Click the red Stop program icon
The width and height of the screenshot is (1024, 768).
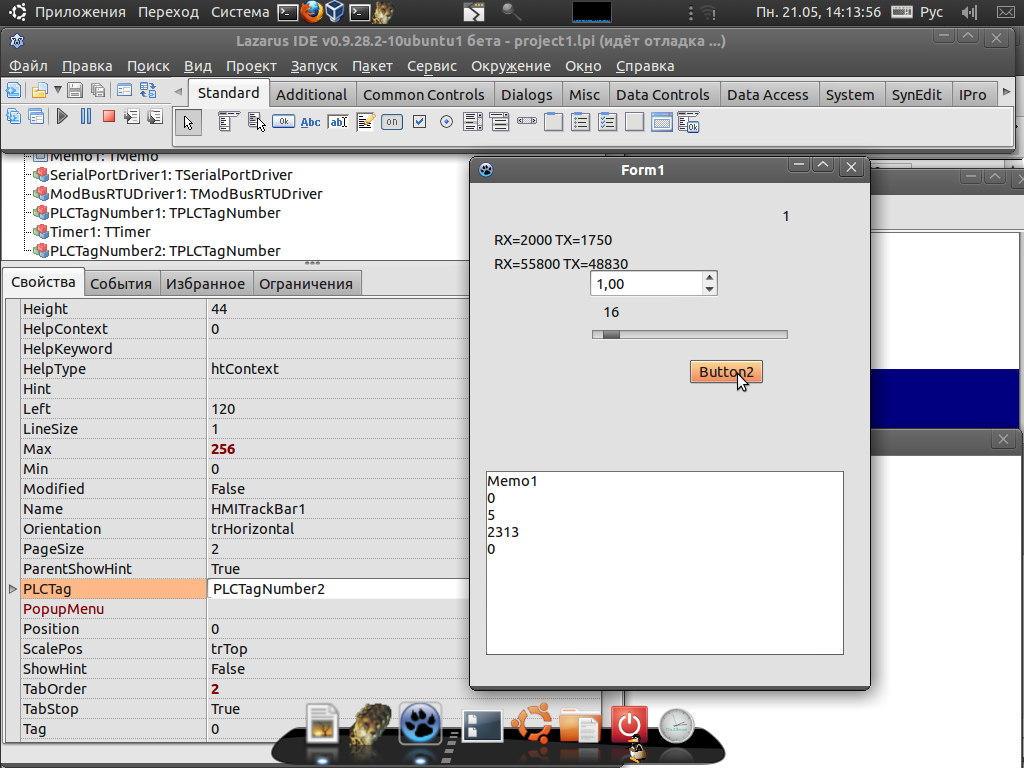(x=109, y=116)
